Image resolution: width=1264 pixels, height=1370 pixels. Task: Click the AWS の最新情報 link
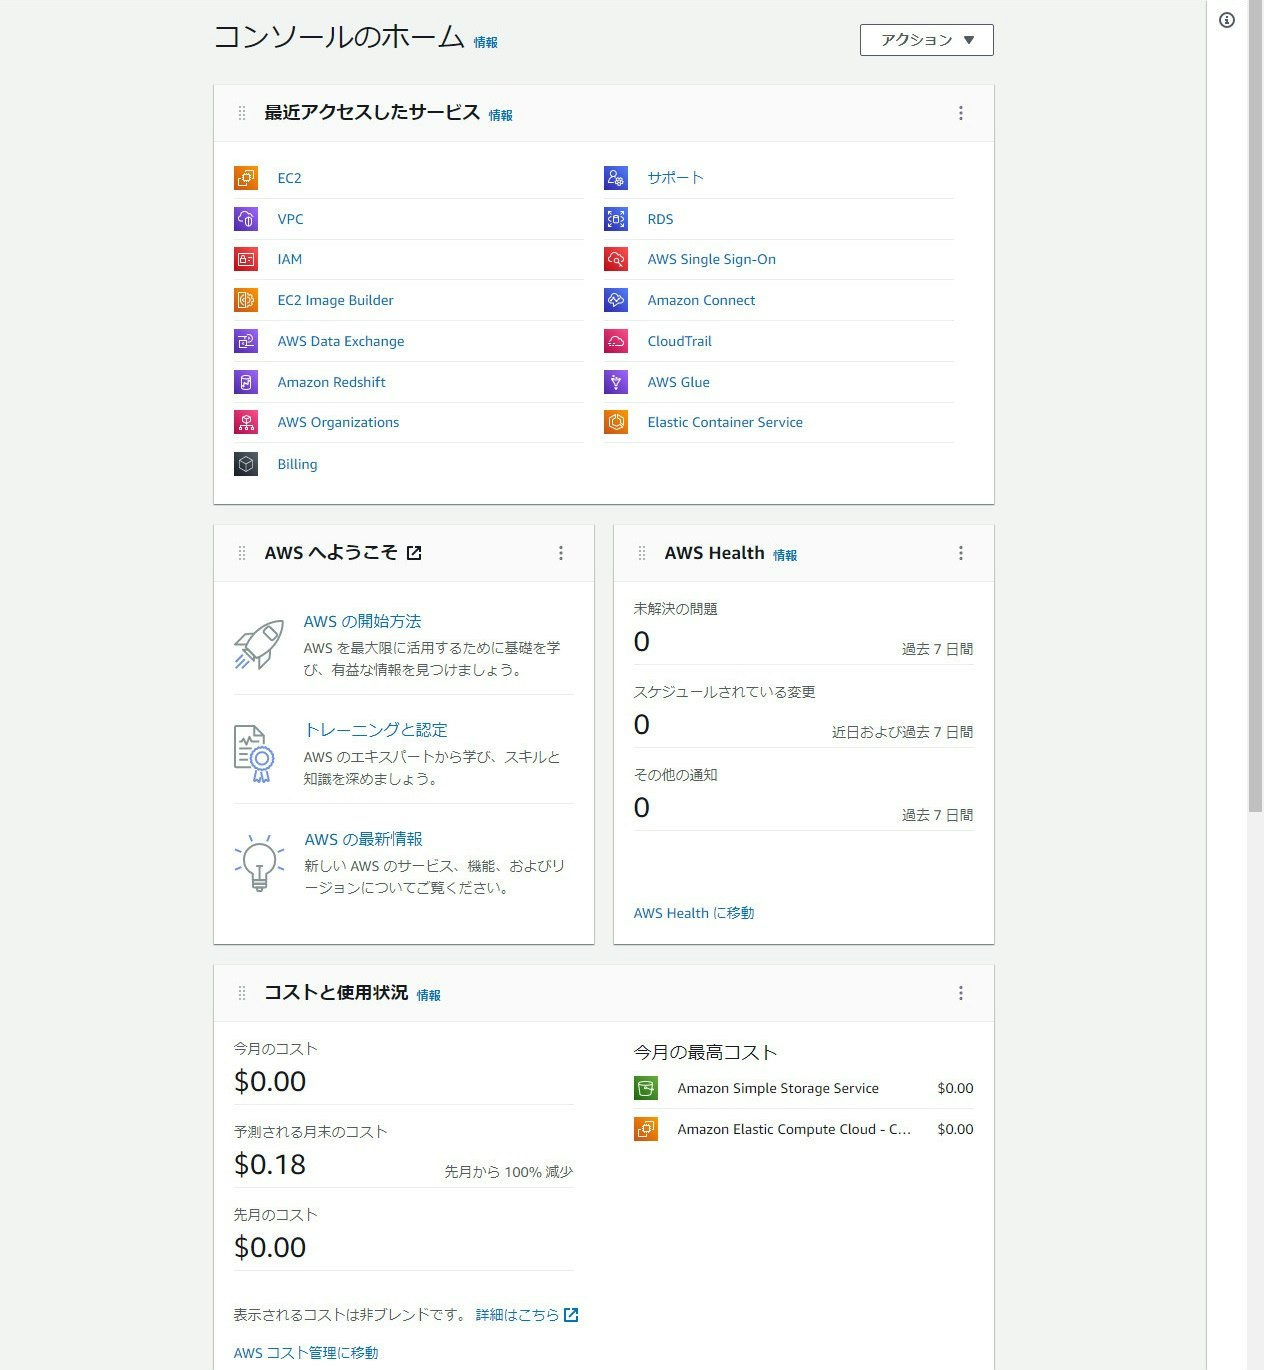tap(363, 839)
